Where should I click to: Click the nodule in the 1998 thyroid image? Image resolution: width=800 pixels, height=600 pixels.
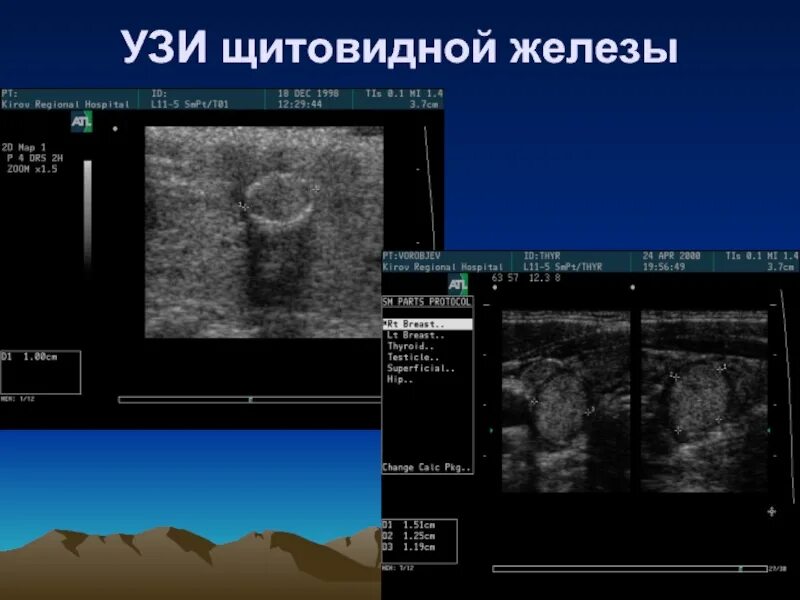[279, 199]
